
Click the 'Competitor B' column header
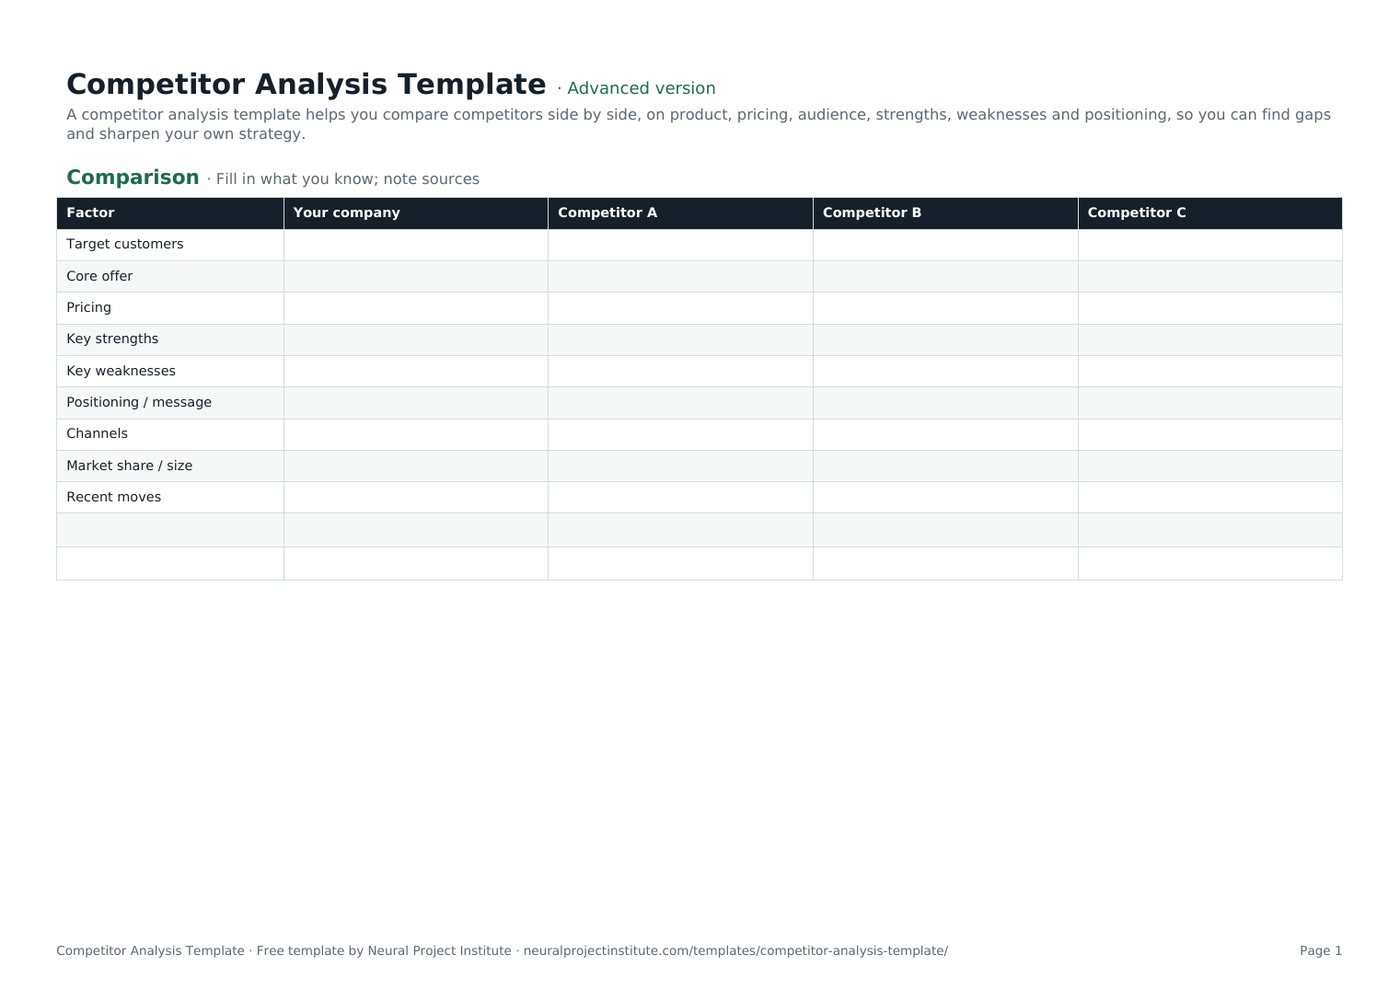945,213
